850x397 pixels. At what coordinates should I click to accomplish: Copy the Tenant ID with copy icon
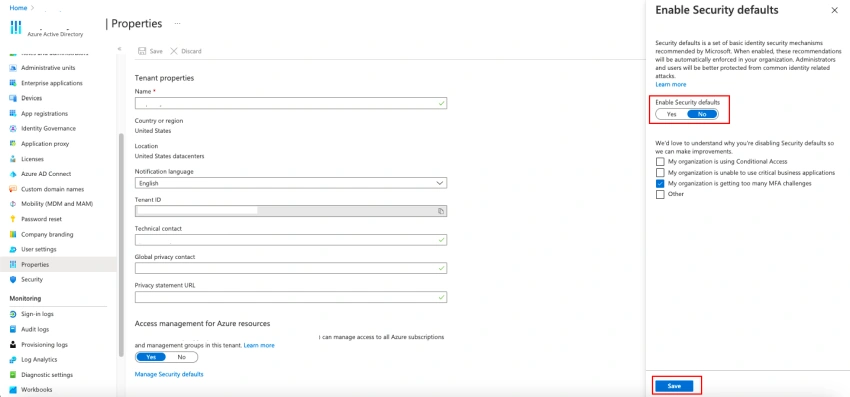[x=441, y=211]
